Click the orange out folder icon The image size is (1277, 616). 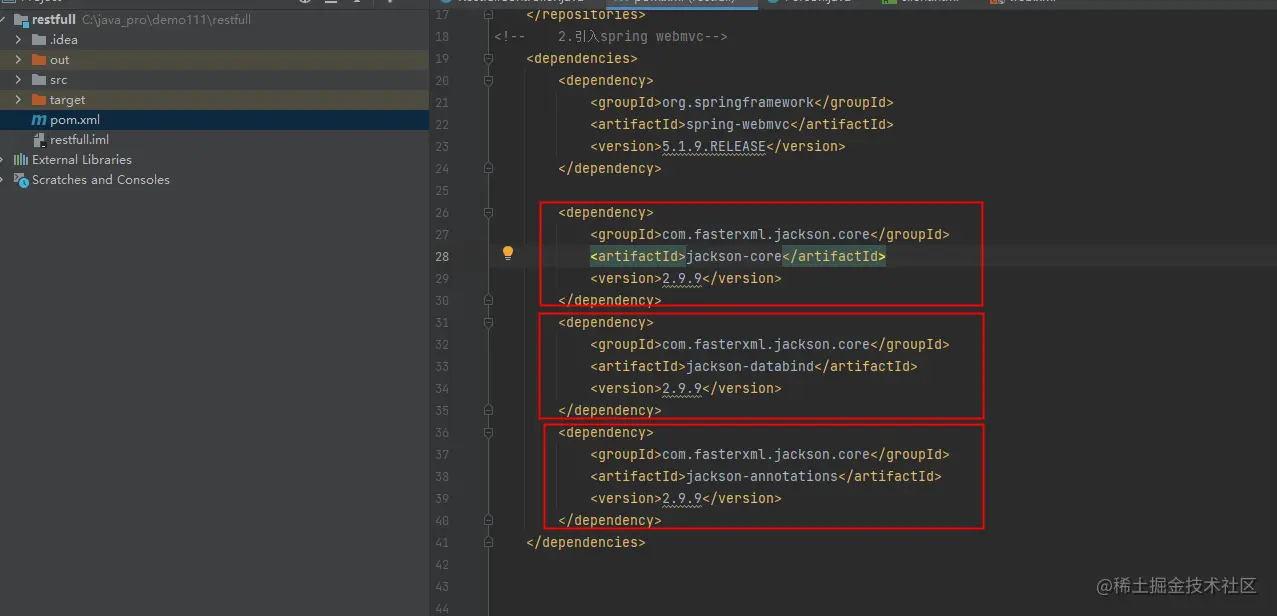[39, 60]
